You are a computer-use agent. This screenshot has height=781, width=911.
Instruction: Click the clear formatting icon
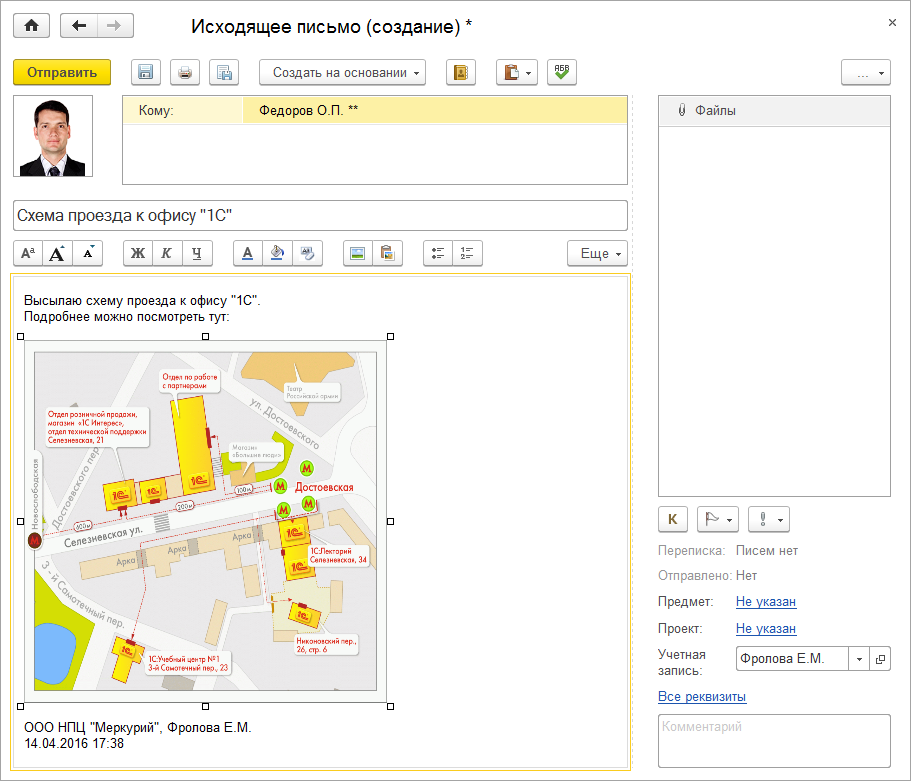[x=307, y=253]
